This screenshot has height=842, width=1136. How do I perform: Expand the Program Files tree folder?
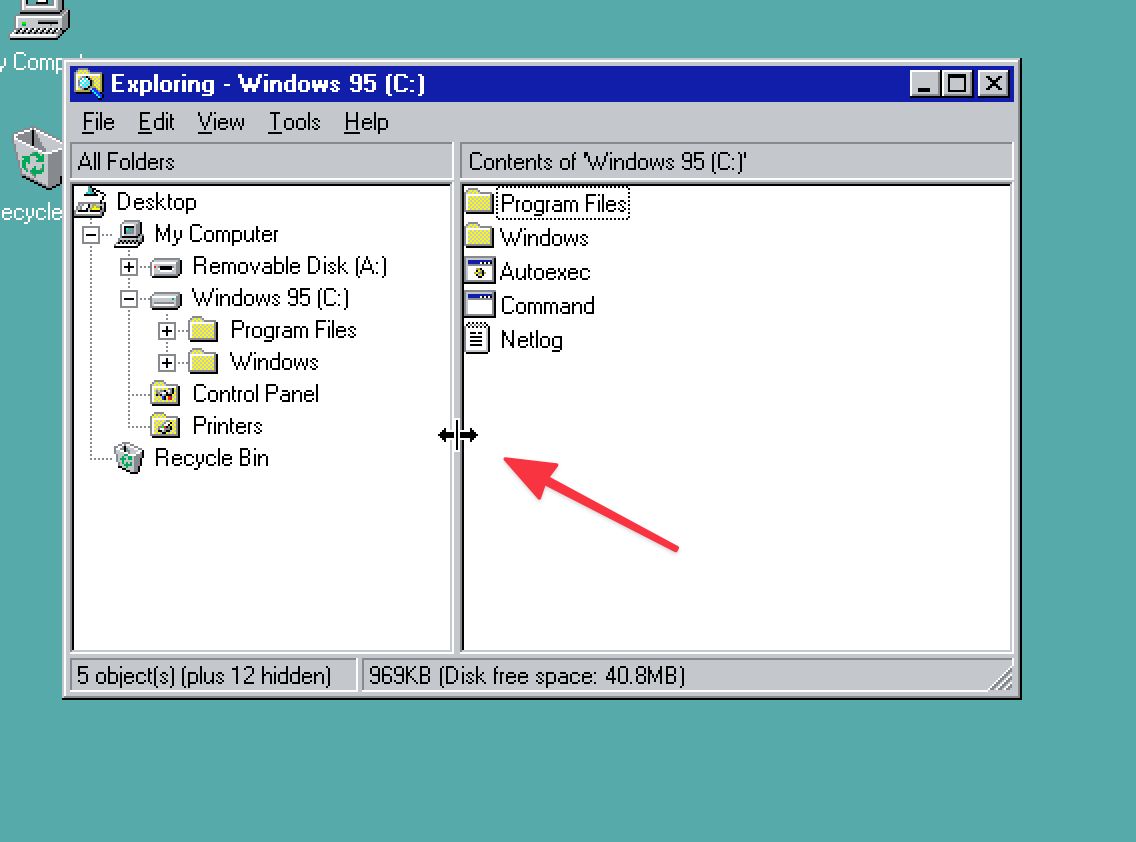coord(167,331)
